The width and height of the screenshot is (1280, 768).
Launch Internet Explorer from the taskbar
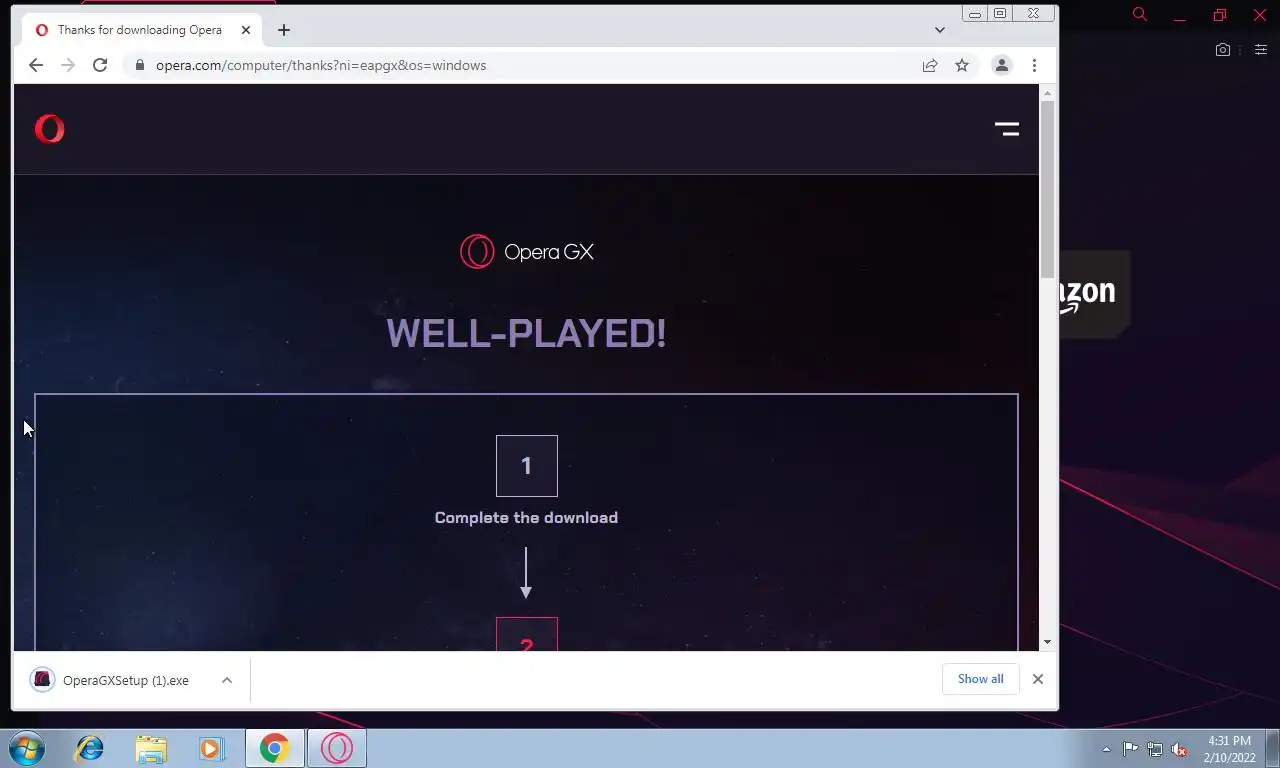pyautogui.click(x=90, y=748)
